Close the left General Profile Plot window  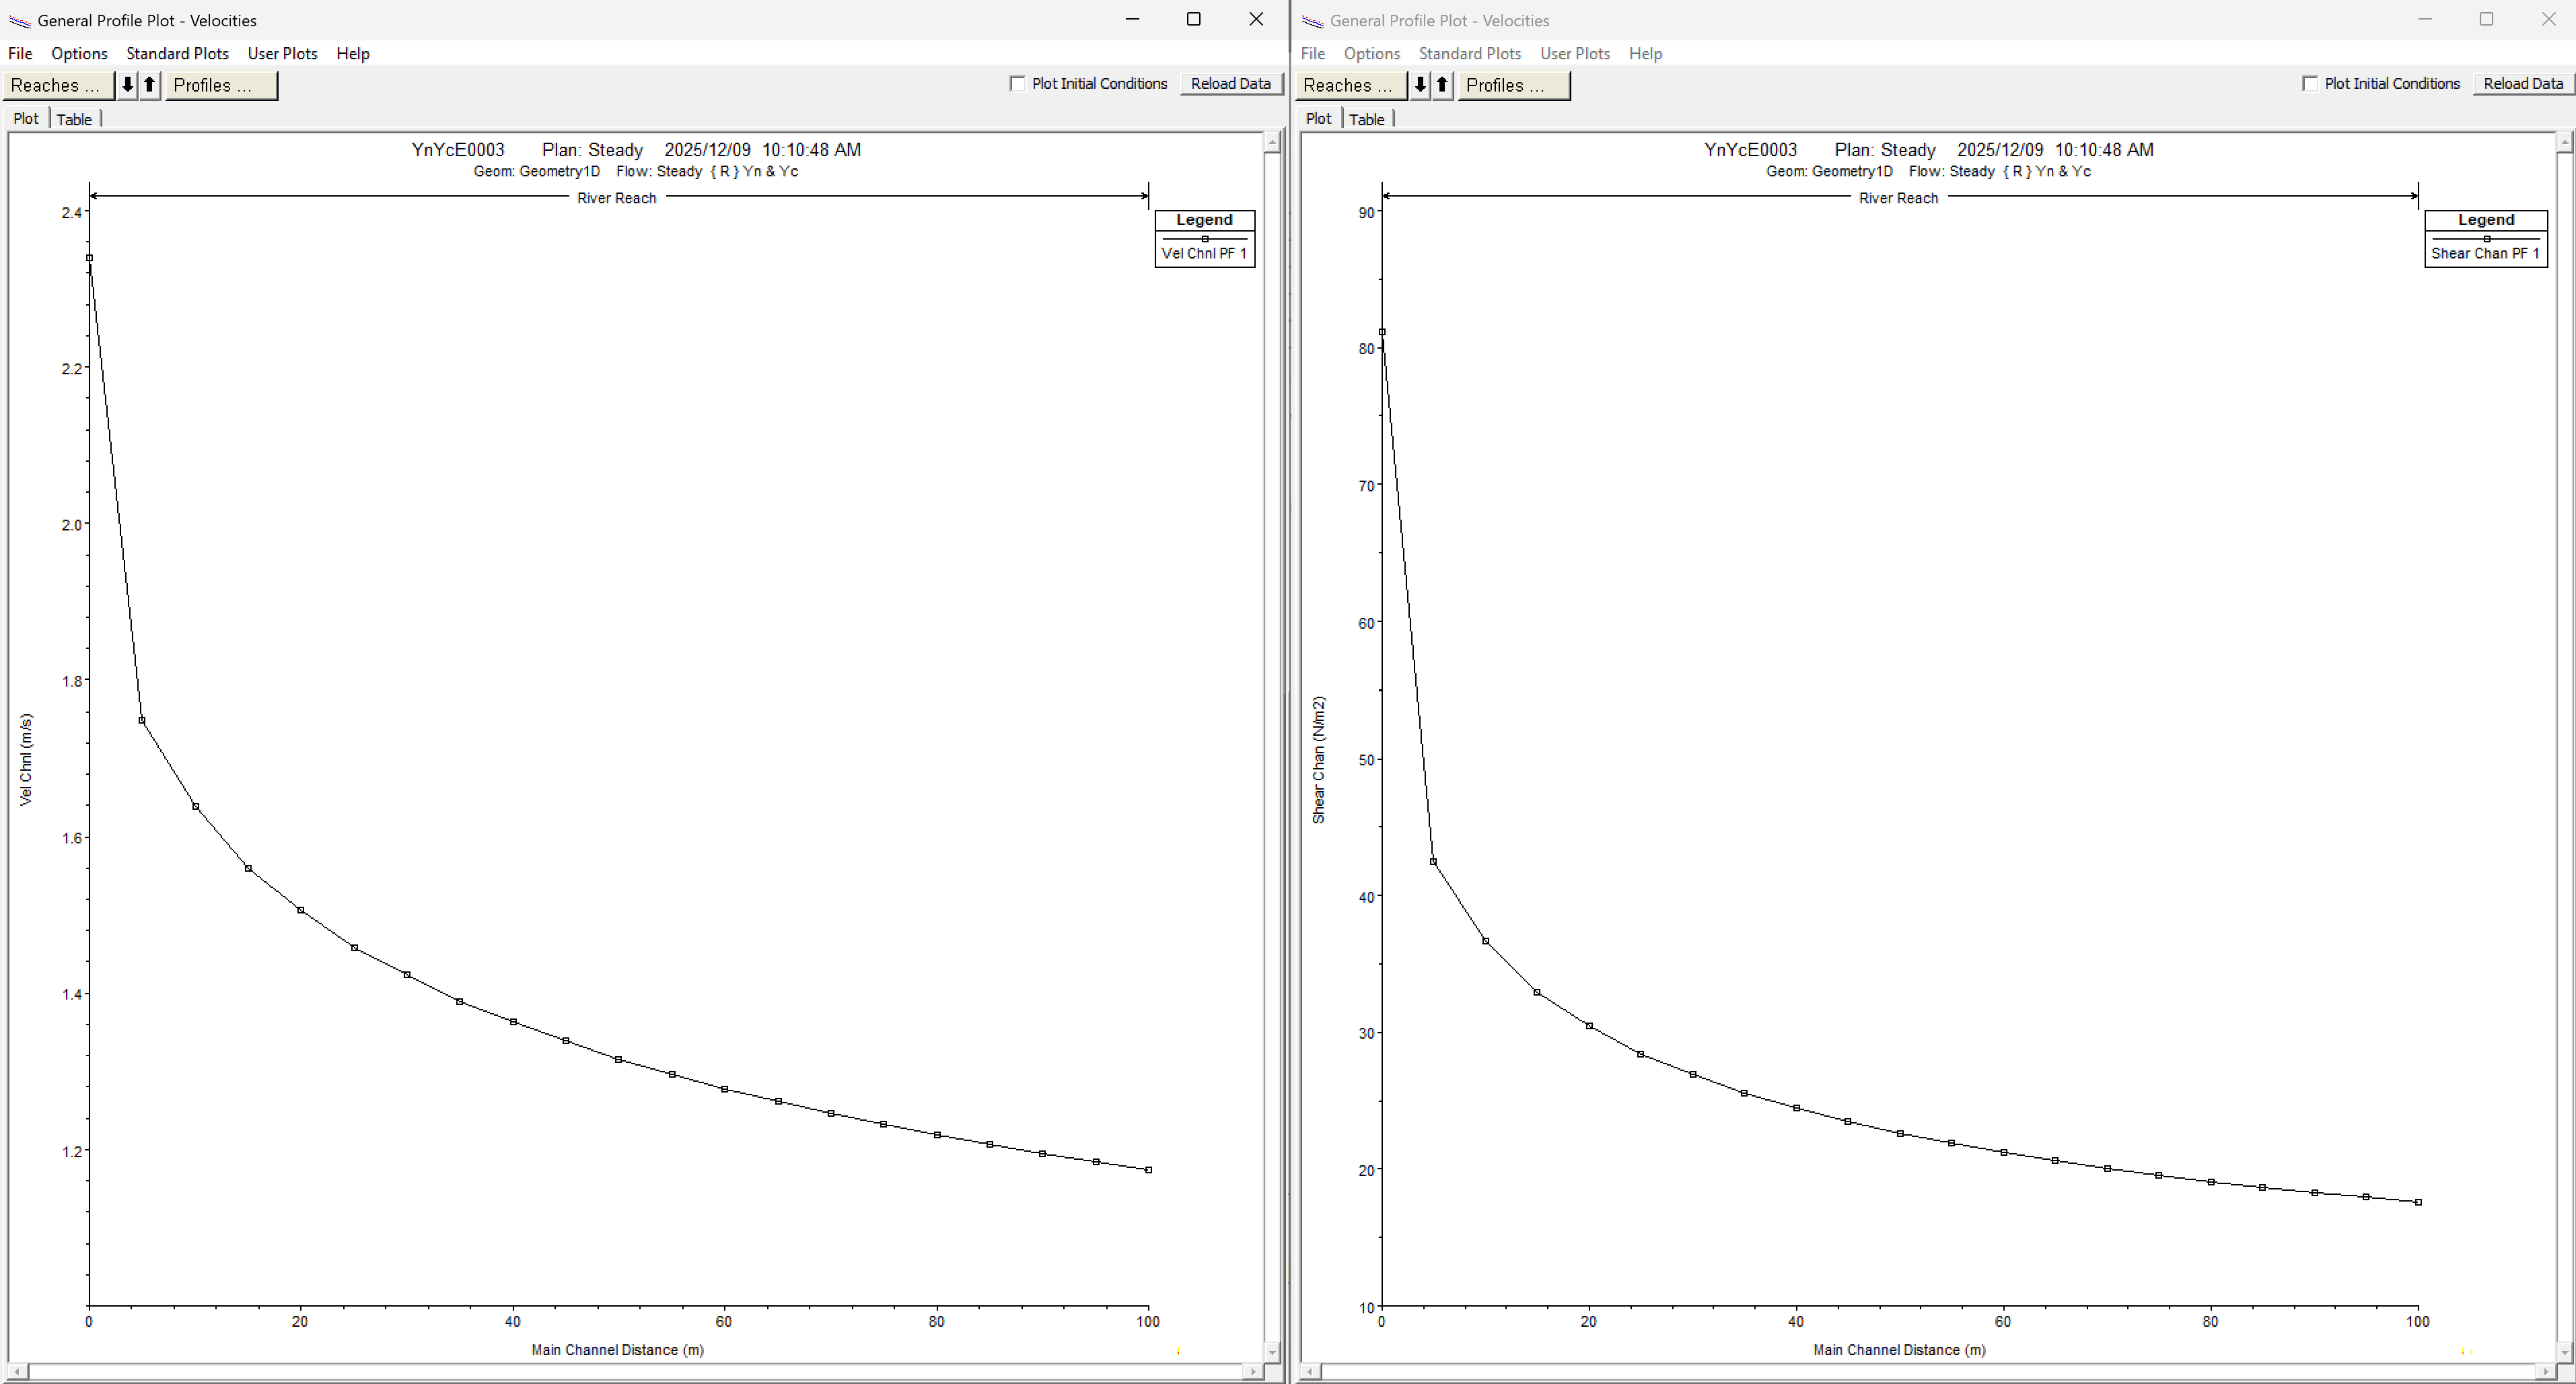1256,19
